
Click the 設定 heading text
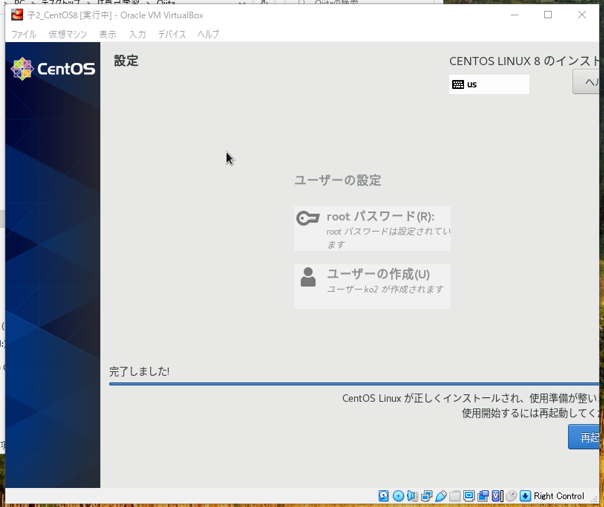(x=126, y=61)
